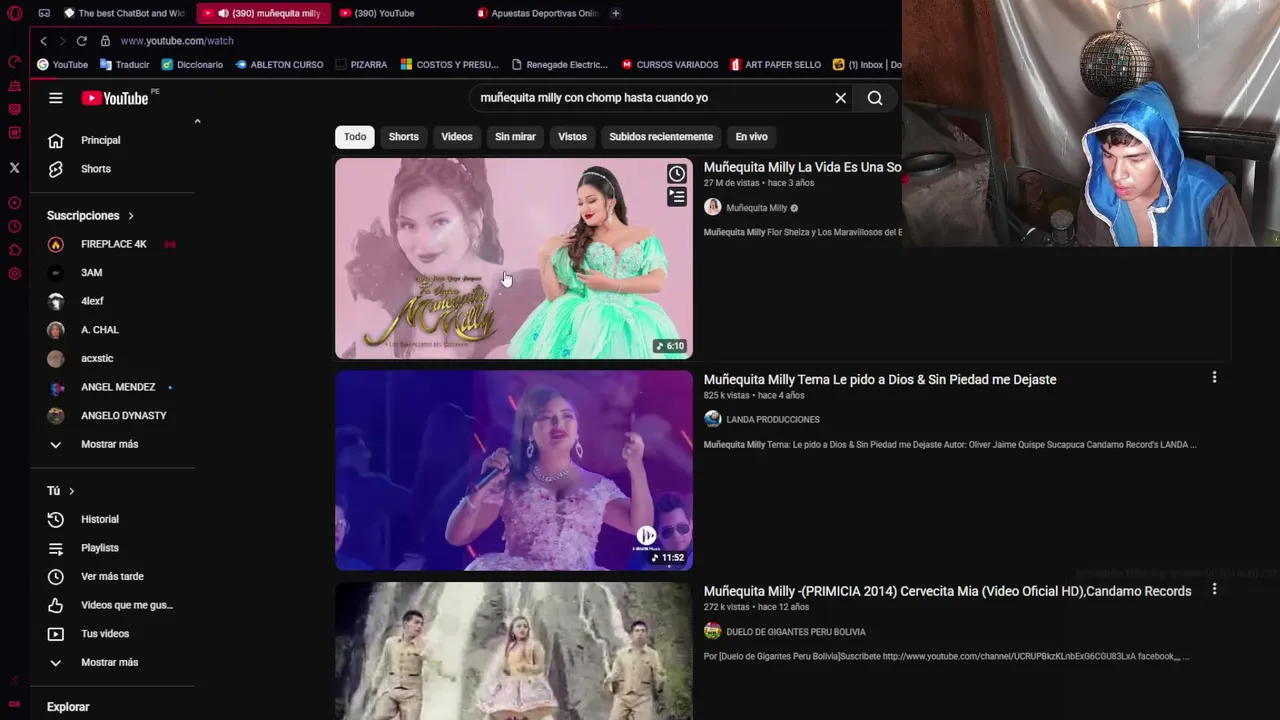
Task: Clear the search box with the X
Action: coord(841,98)
